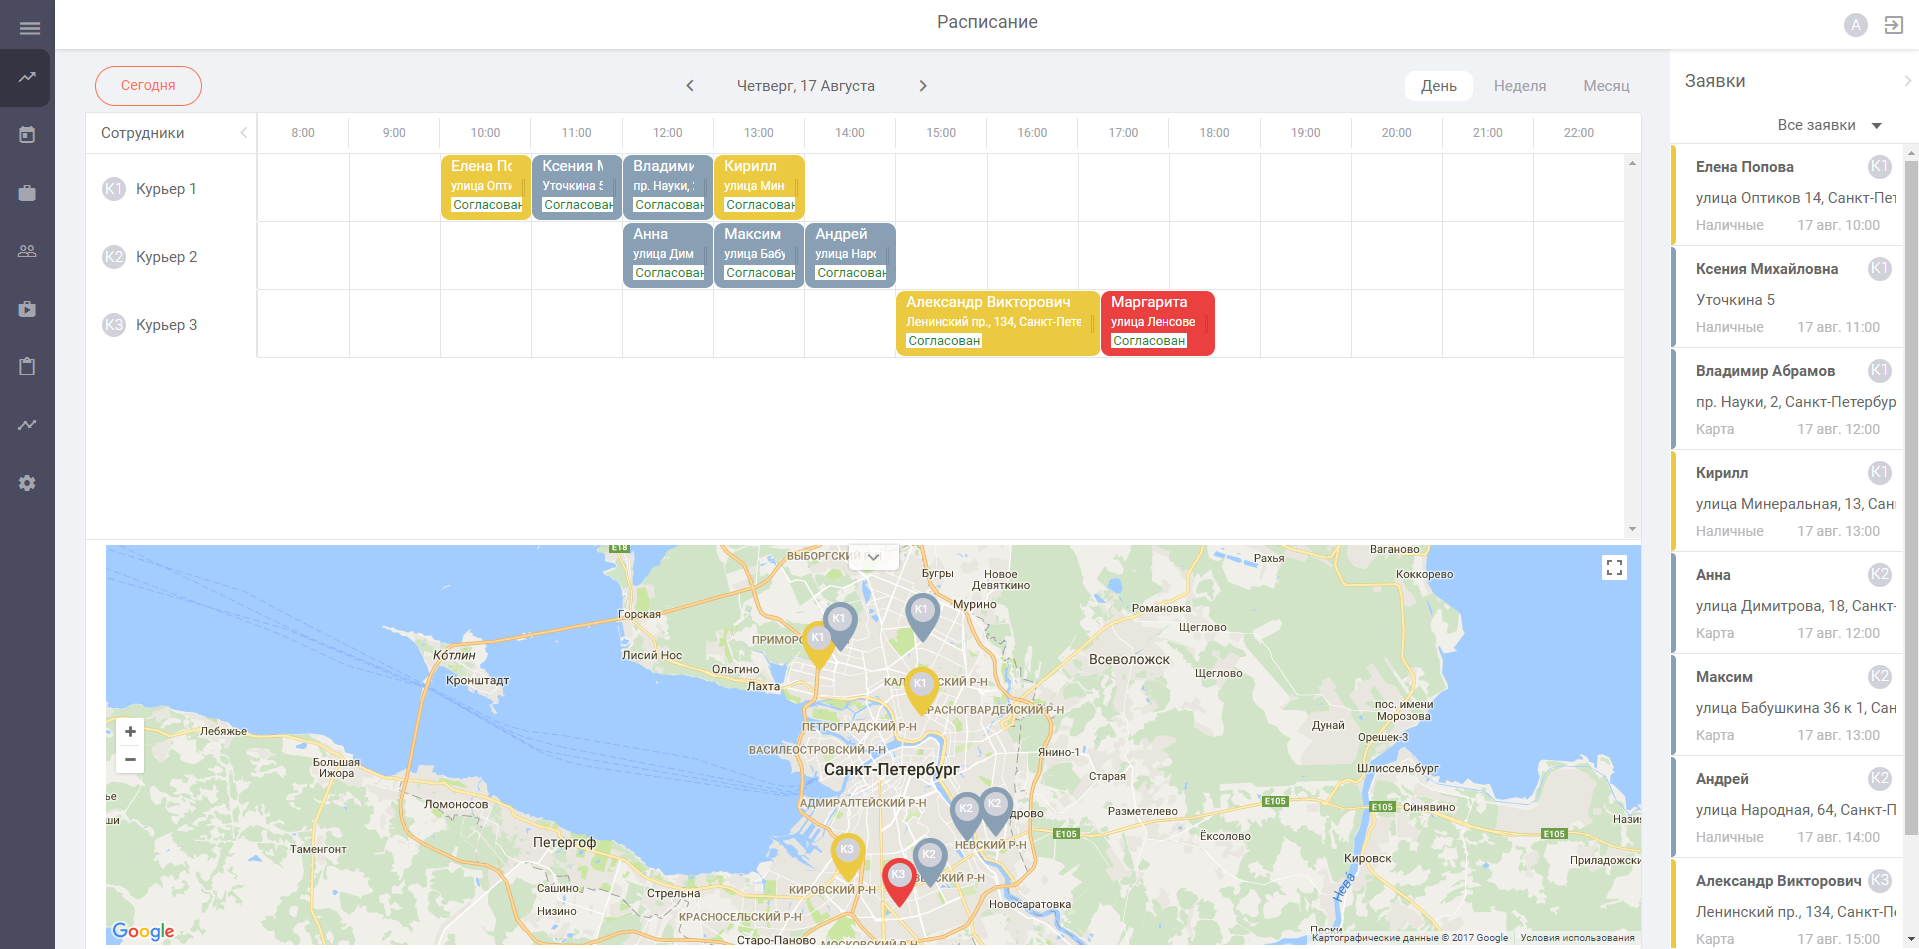Open the calendar section in the sidebar
Image resolution: width=1919 pixels, height=949 pixels.
click(27, 135)
